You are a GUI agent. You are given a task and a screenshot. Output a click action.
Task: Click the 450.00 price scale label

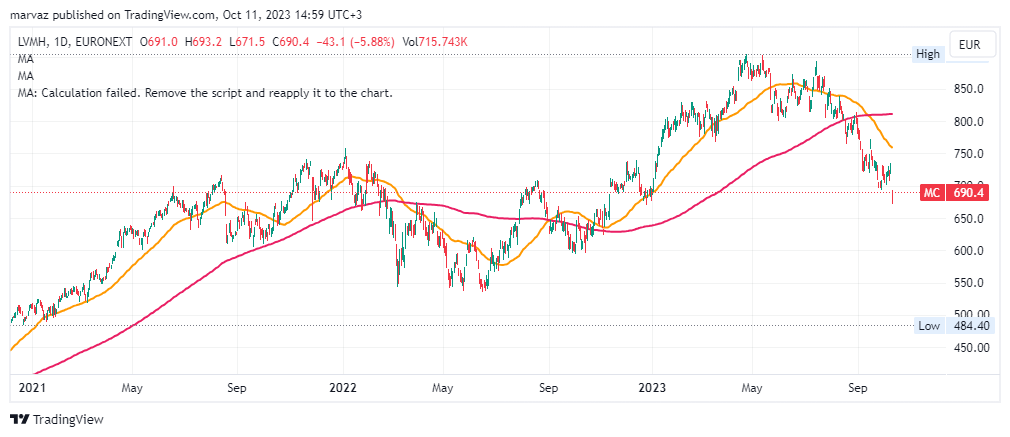971,348
